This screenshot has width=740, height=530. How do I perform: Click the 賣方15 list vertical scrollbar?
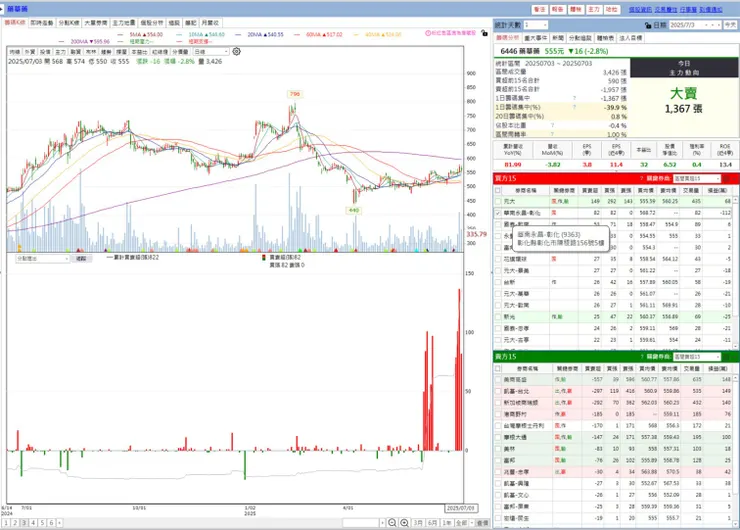736,450
